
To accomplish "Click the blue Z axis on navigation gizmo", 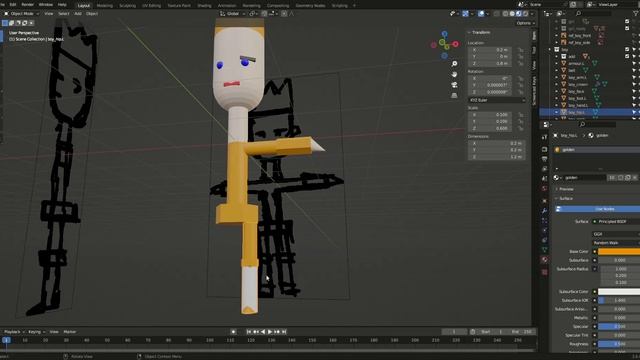I will pos(444,34).
